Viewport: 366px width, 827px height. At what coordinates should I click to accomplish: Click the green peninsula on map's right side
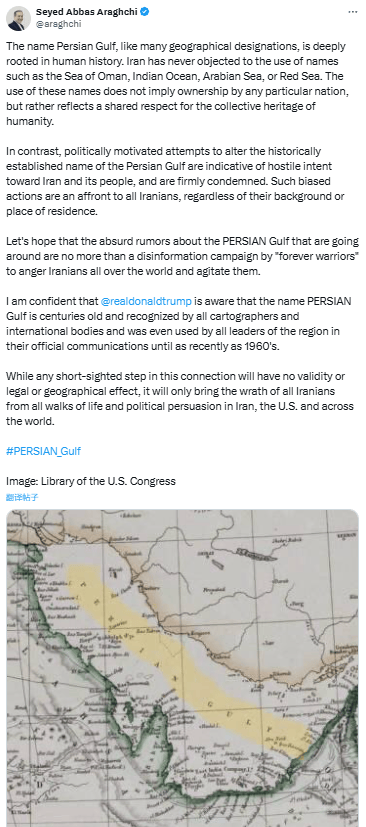click(x=341, y=722)
